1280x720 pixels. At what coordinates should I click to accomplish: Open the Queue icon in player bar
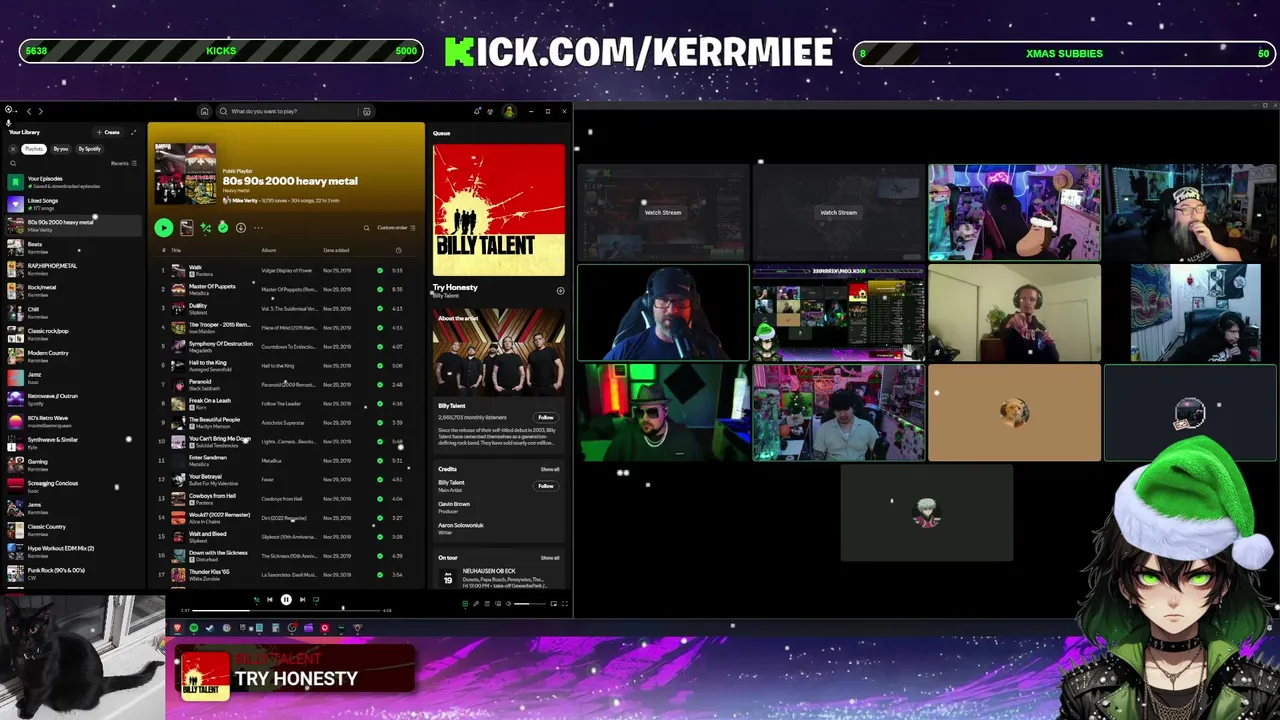pyautogui.click(x=487, y=604)
